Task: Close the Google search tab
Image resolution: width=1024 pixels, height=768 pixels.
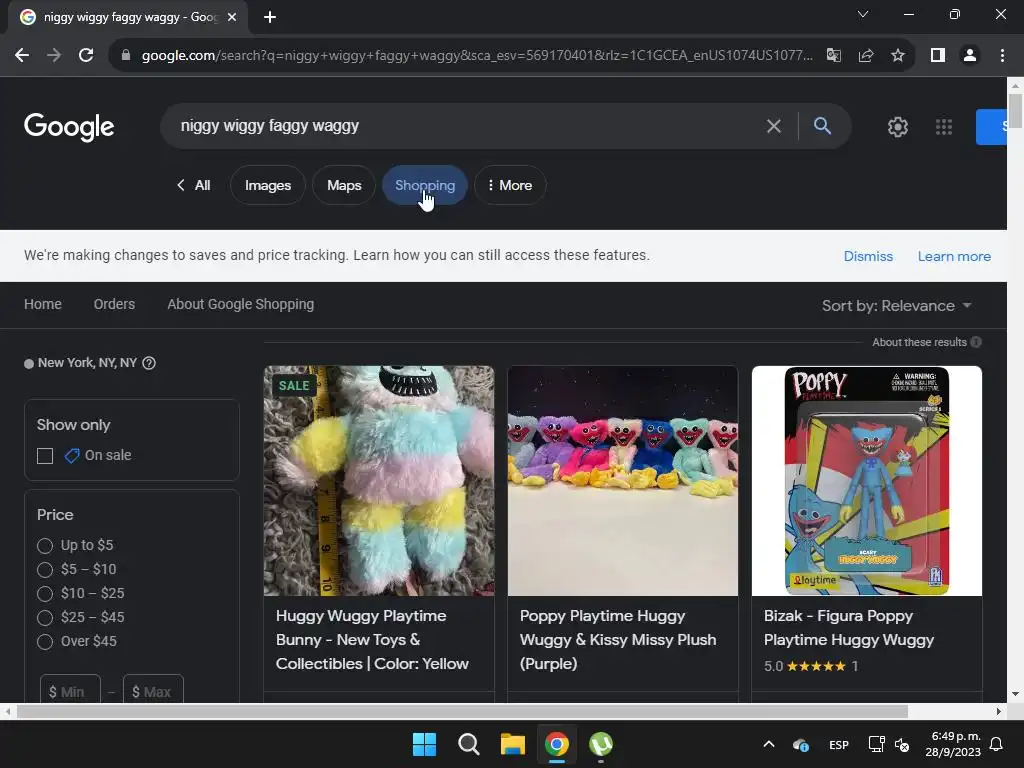Action: point(232,17)
